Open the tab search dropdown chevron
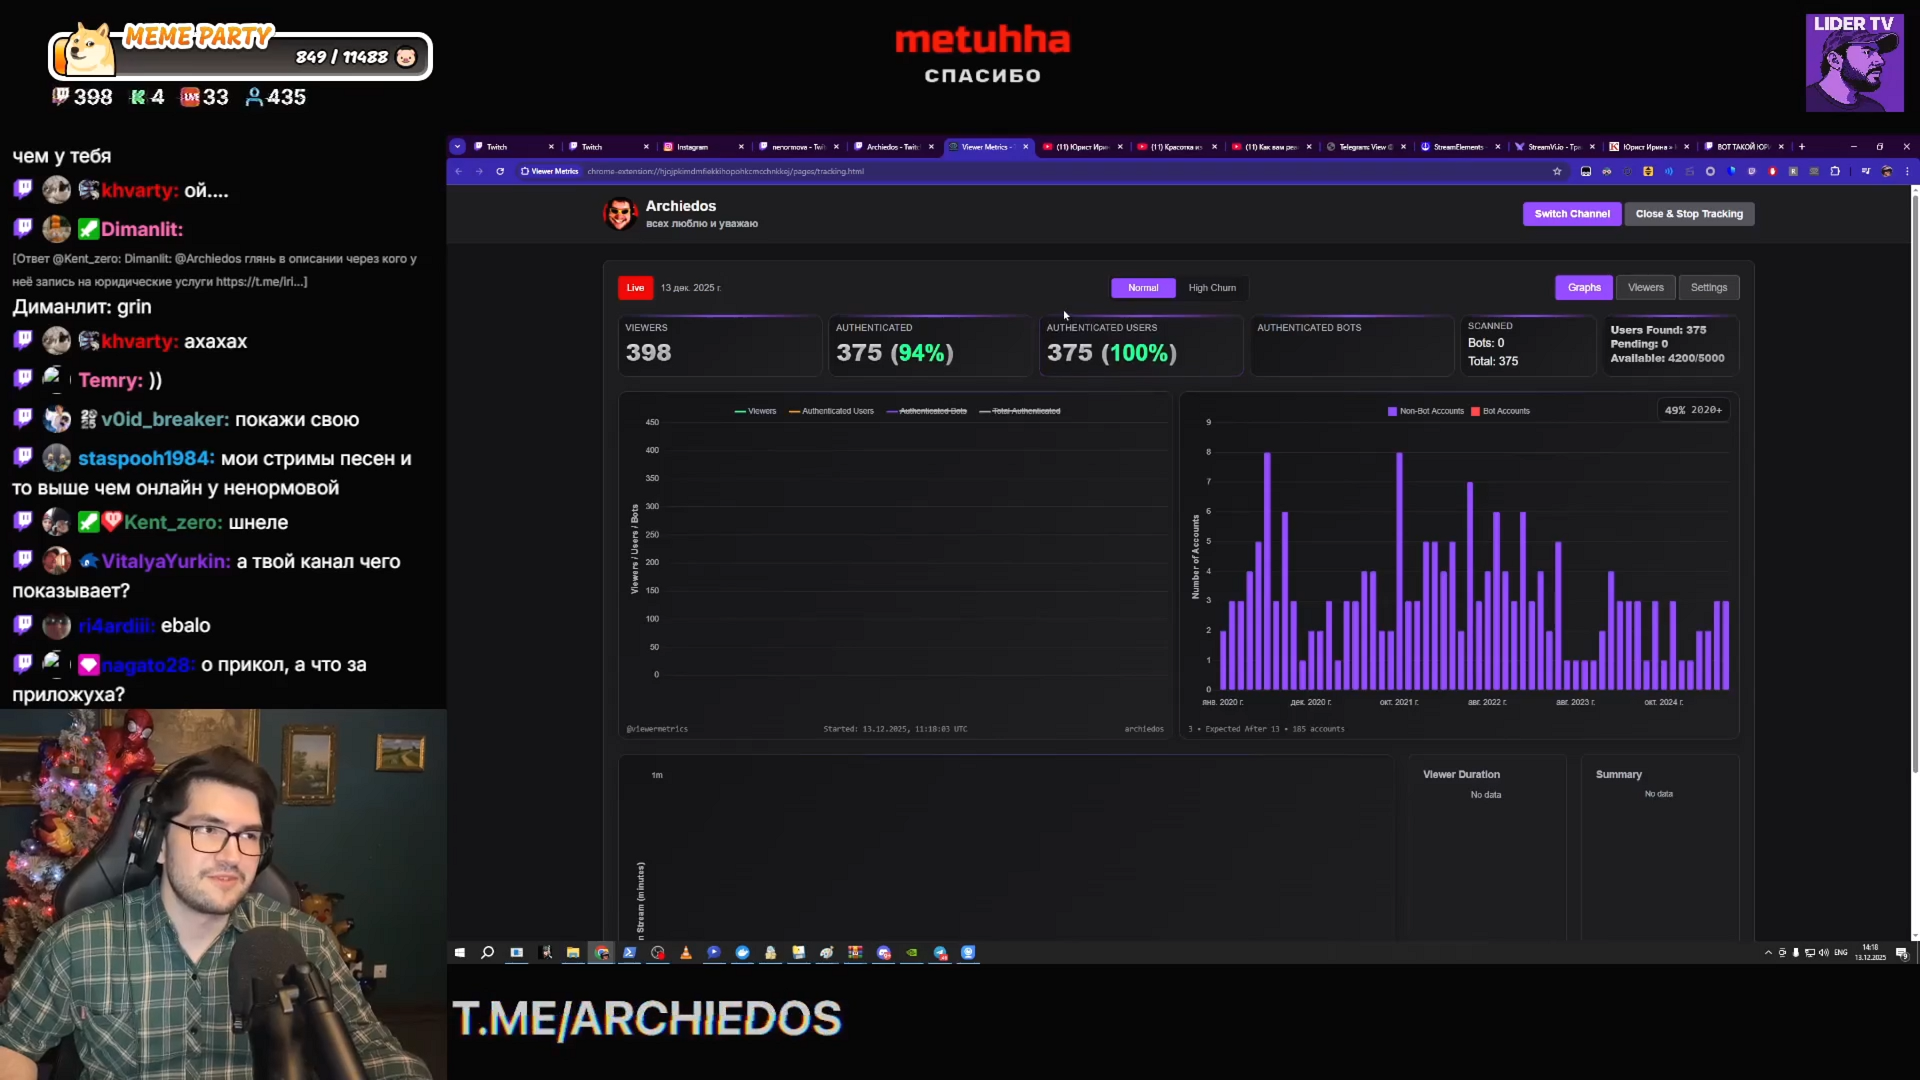Image resolution: width=1920 pixels, height=1080 pixels. (458, 147)
